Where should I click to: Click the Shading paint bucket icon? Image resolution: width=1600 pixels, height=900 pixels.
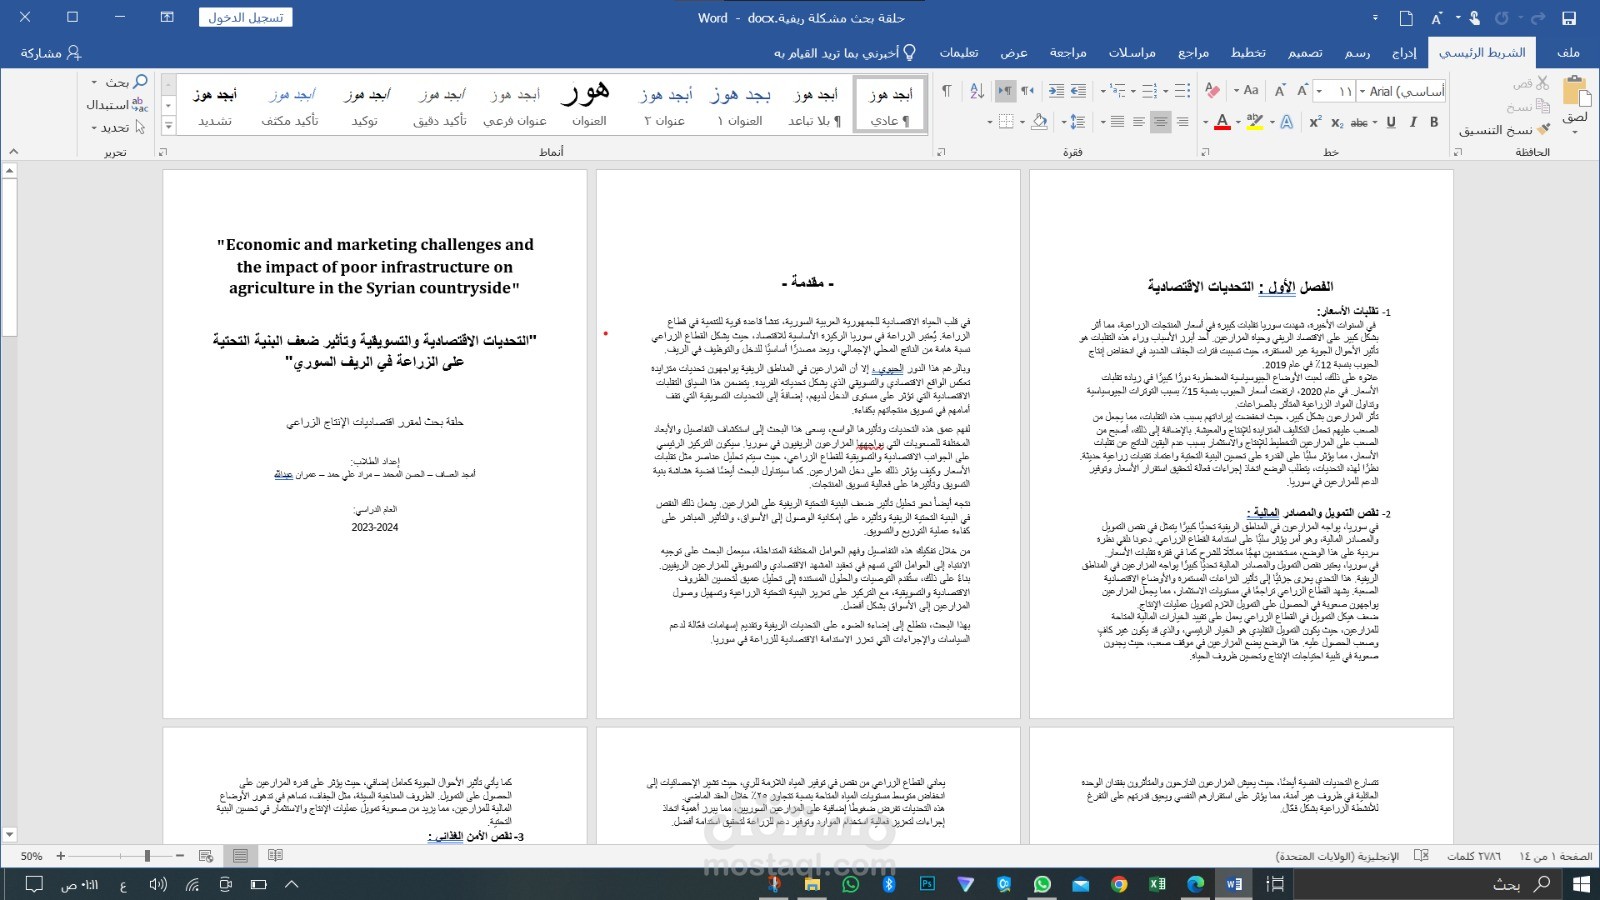(x=1040, y=122)
